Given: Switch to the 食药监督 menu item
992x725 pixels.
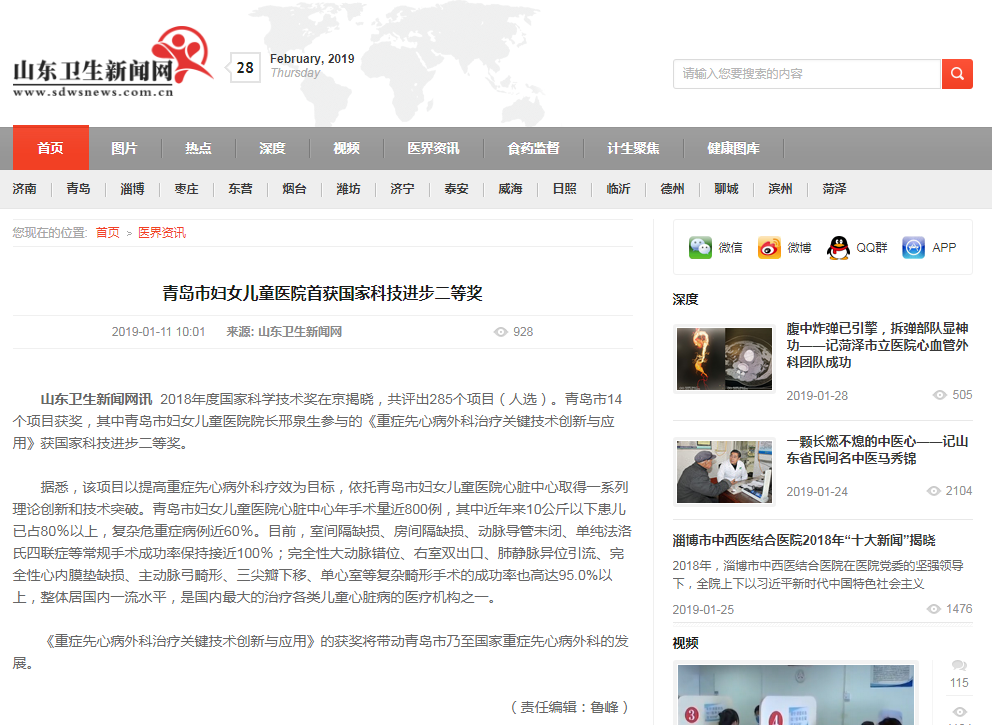Looking at the screenshot, I should (x=533, y=148).
